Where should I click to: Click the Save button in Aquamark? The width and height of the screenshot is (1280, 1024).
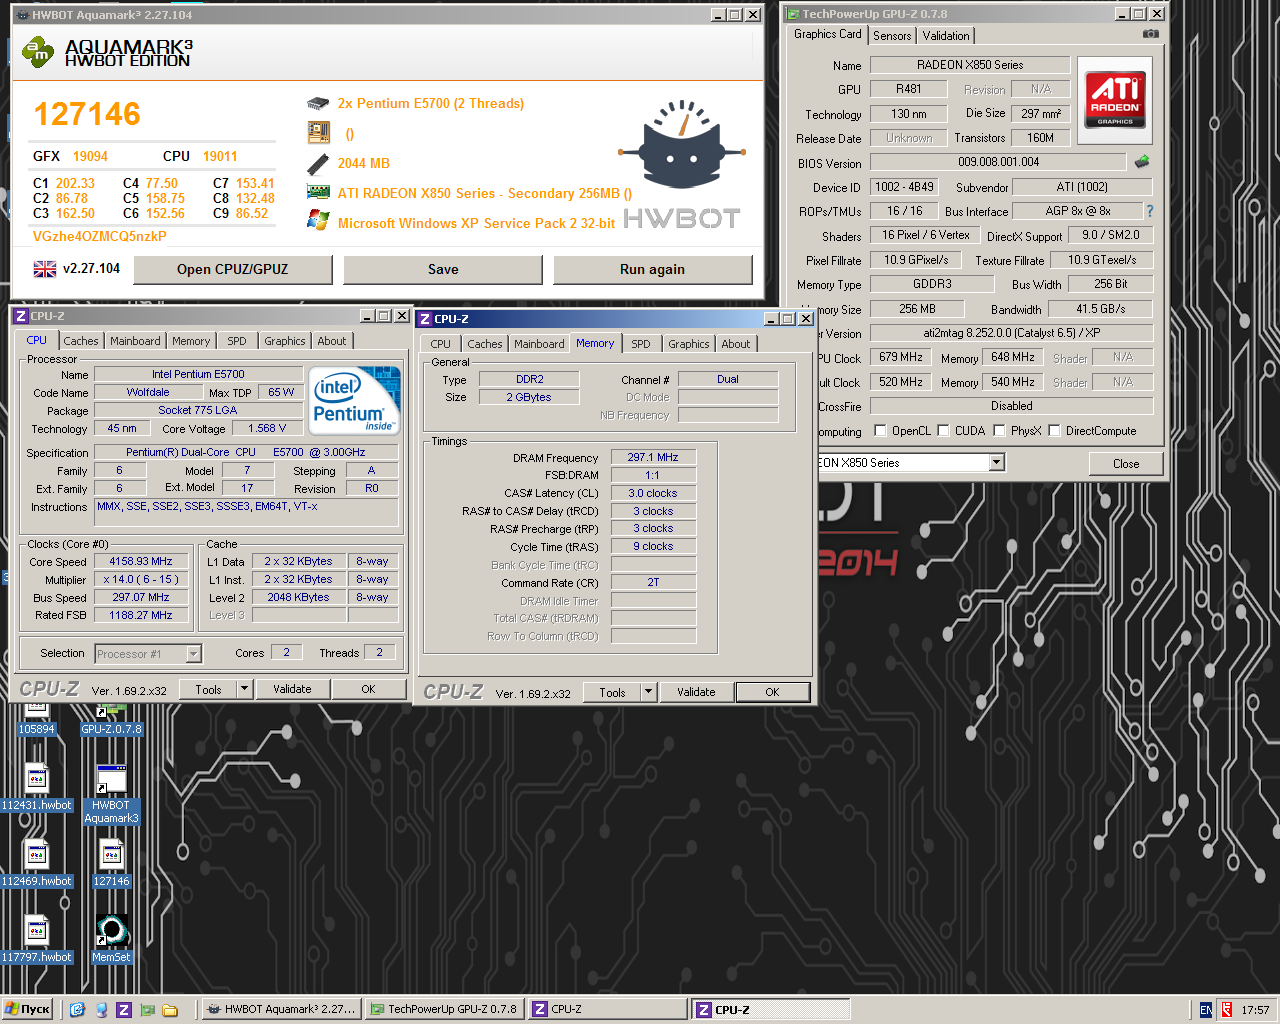tap(443, 269)
